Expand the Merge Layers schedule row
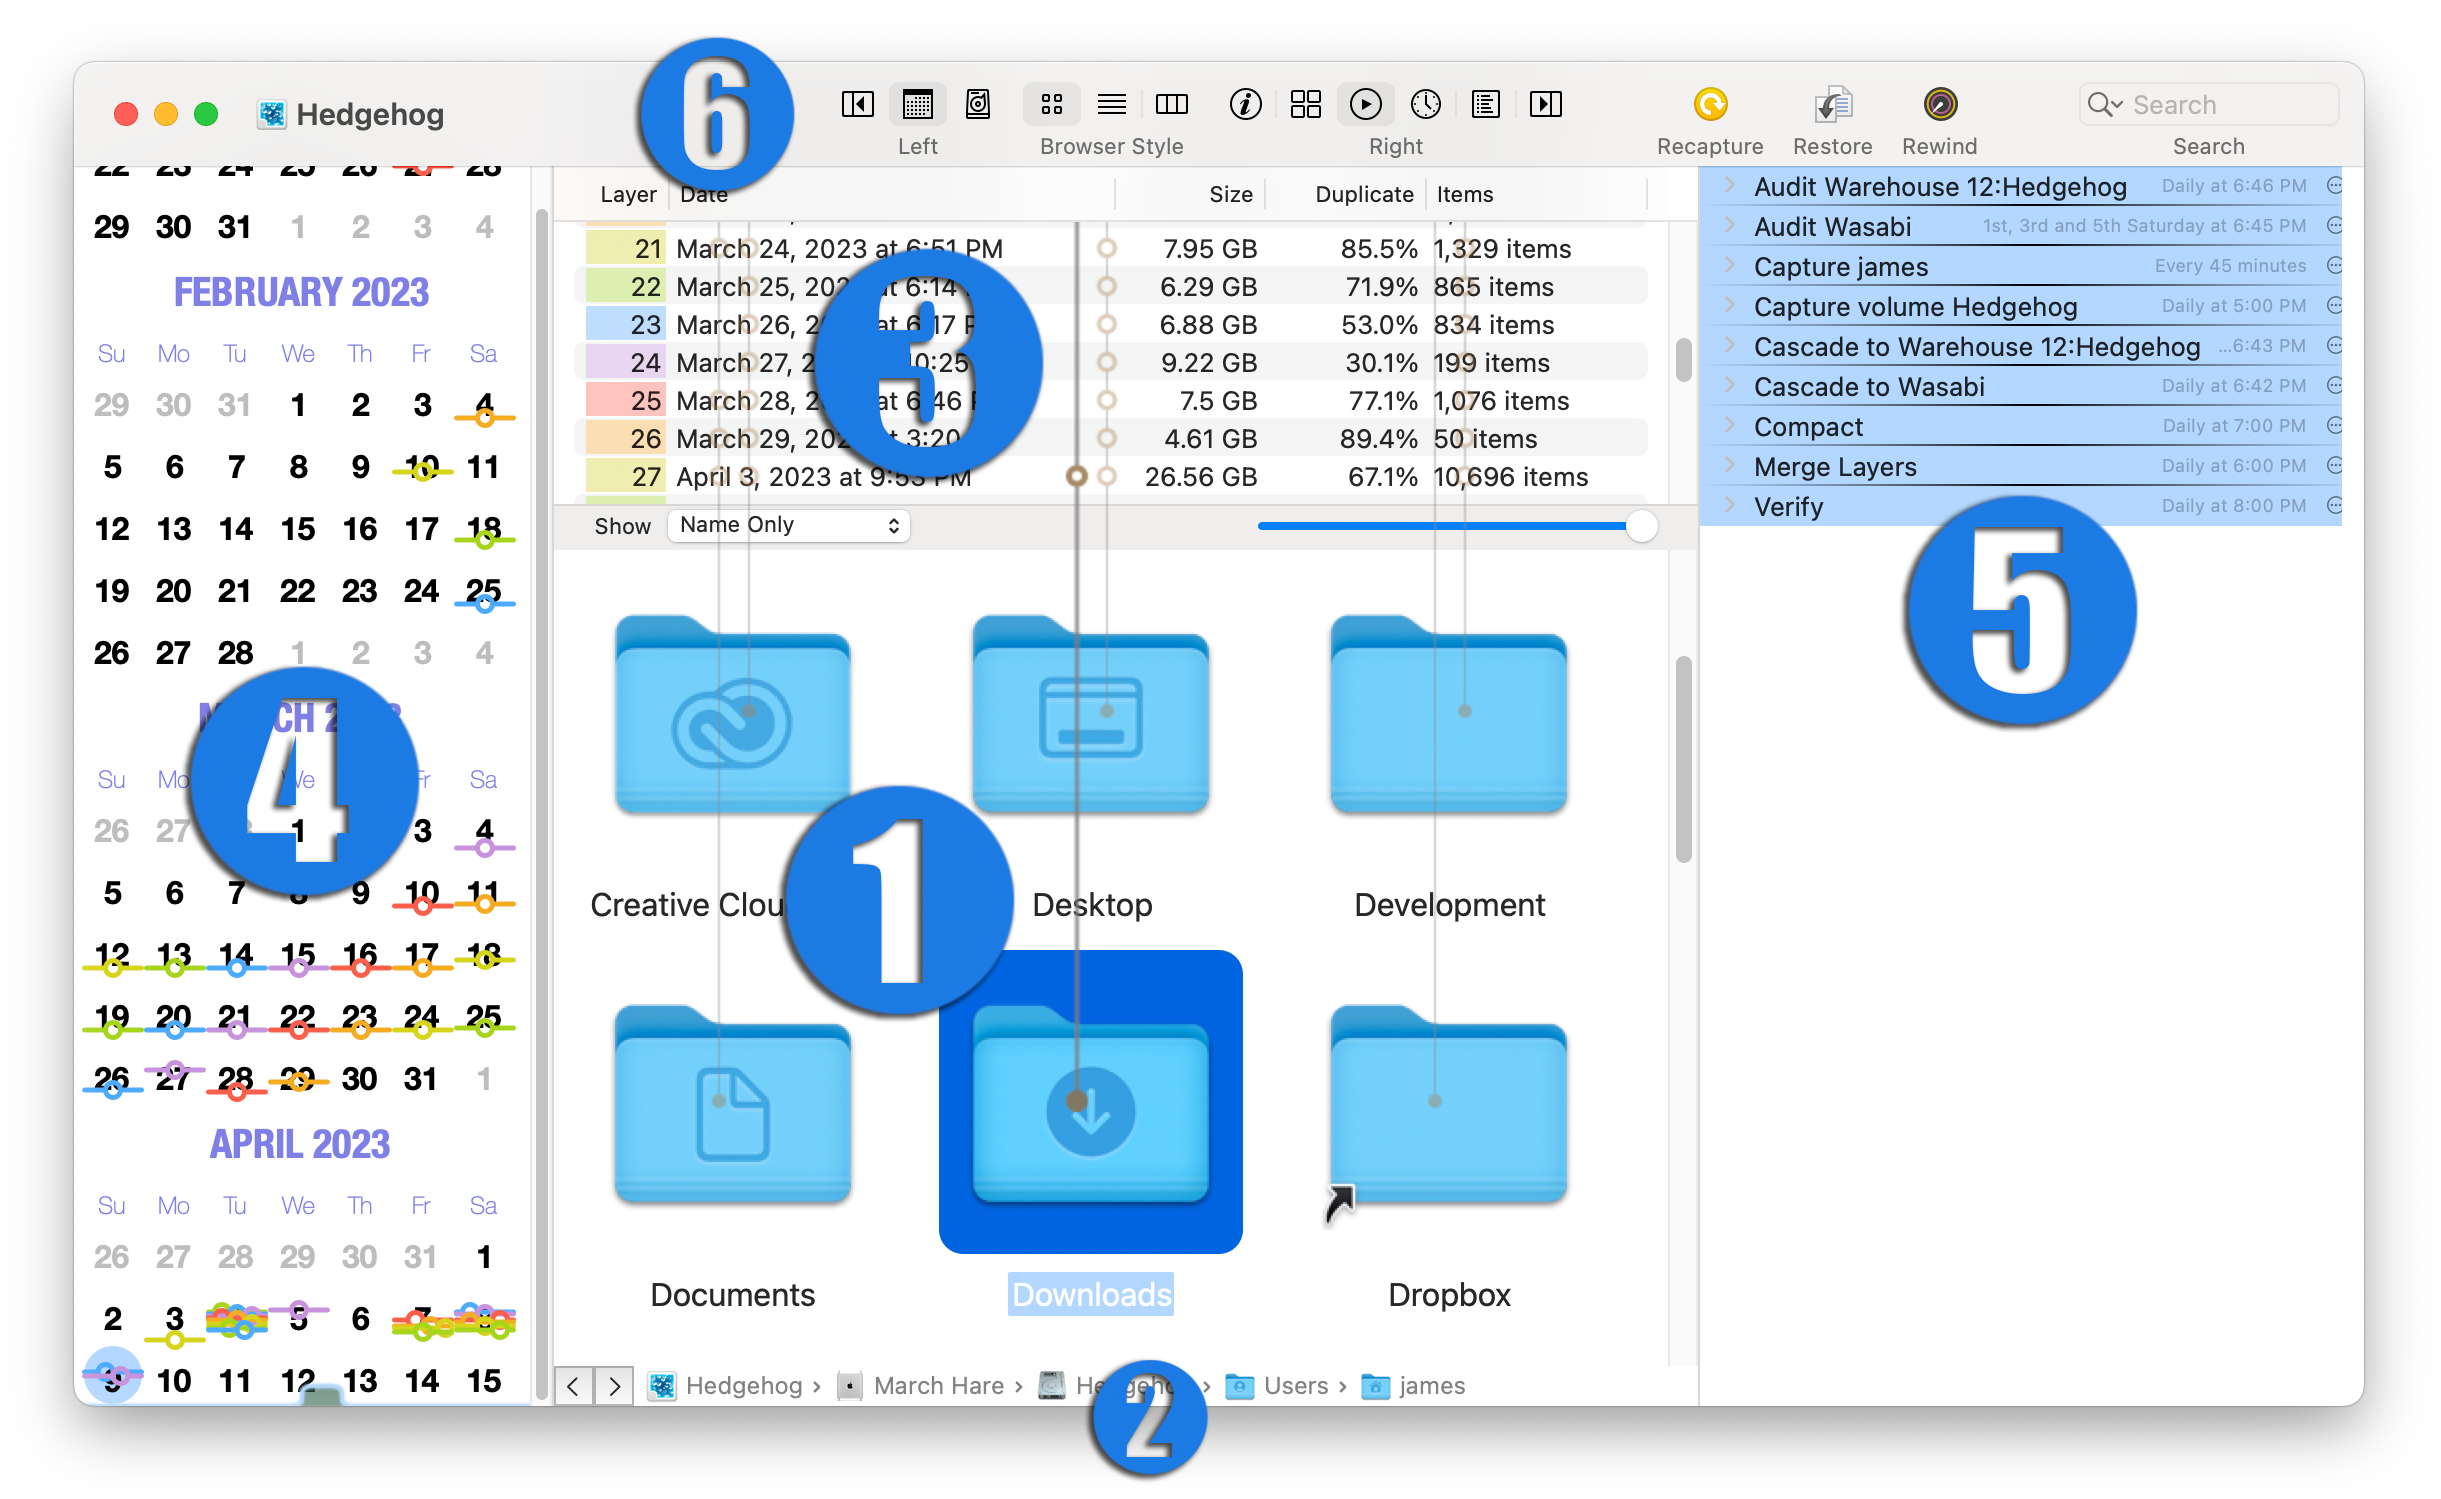Viewport: 2441px width, 1499px height. (x=1729, y=465)
